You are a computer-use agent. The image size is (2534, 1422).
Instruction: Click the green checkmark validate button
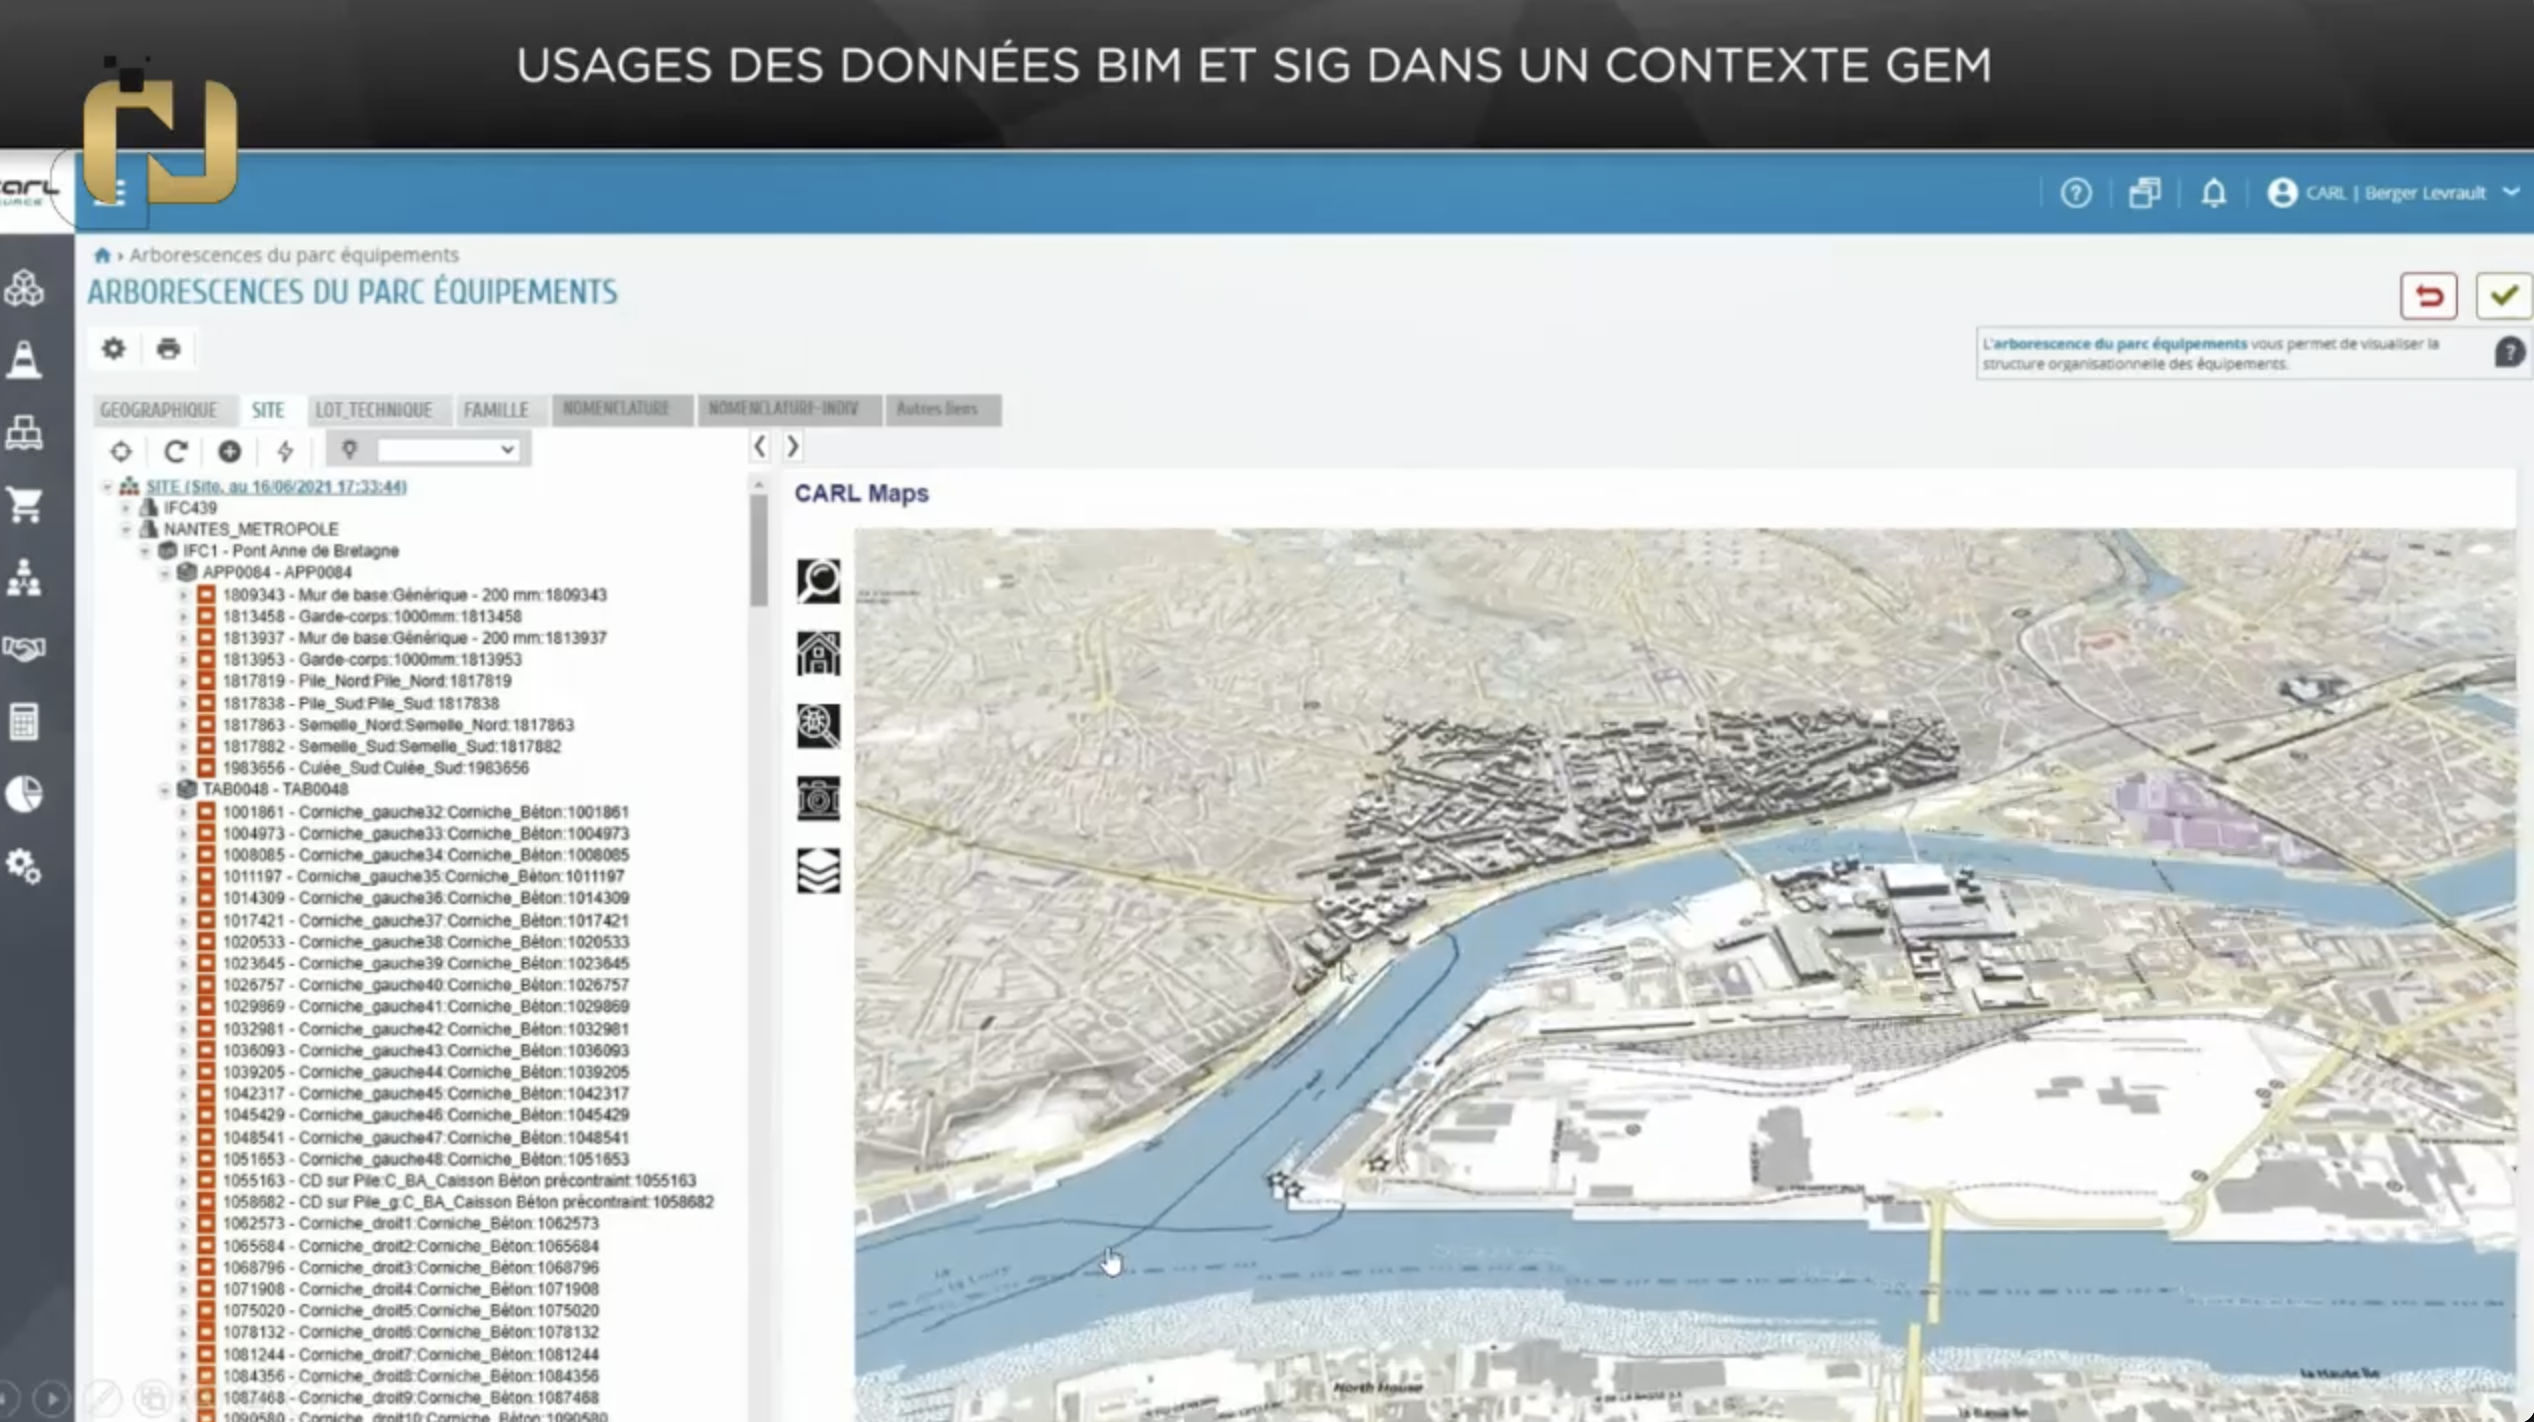tap(2503, 296)
